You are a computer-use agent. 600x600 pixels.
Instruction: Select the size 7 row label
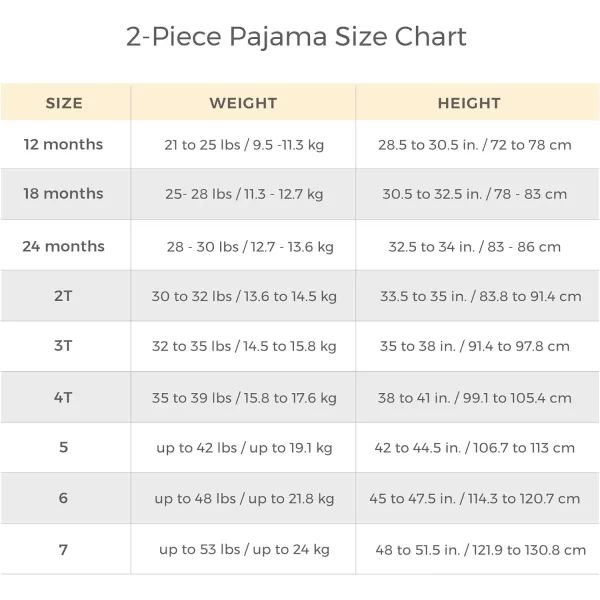point(64,550)
